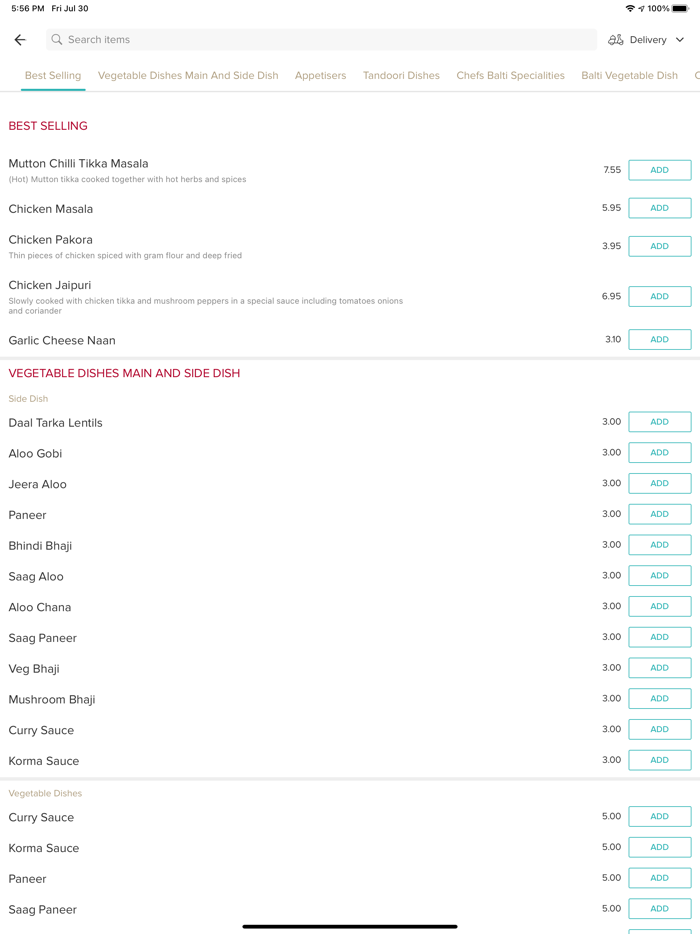Tap the battery status icon
The width and height of the screenshot is (700, 934).
(x=680, y=8)
